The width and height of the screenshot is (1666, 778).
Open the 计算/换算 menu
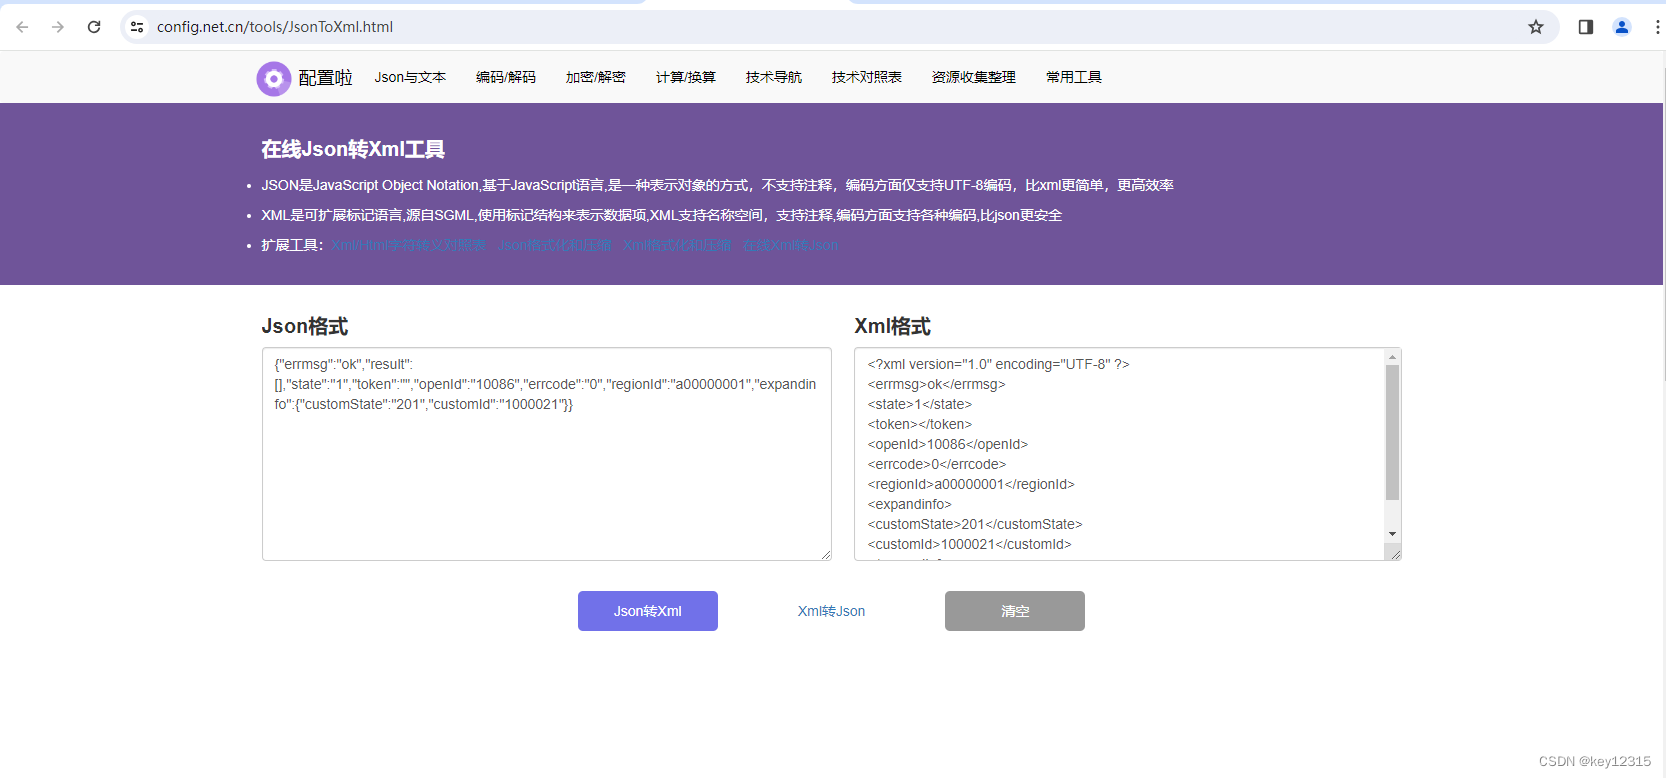[x=686, y=77]
